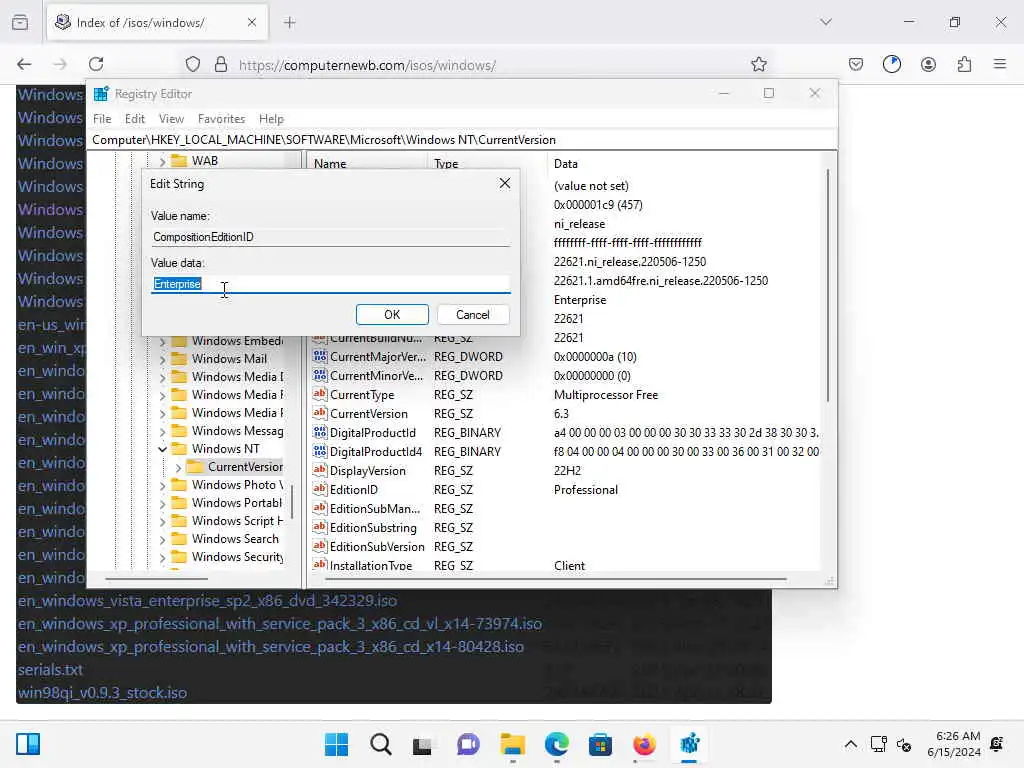Viewport: 1024px width, 768px height.
Task: Click the notification bell icon
Action: [997, 744]
